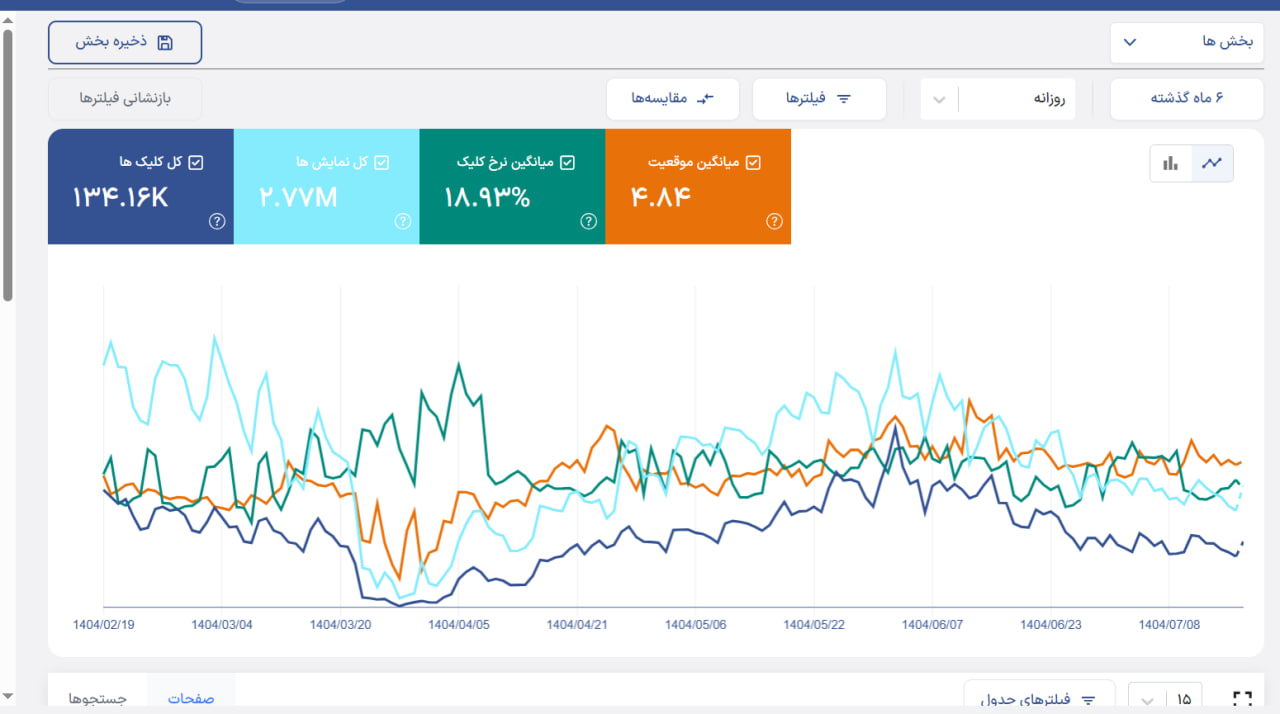Toggle the میانگین موقعیت checkbox
The image size is (1280, 714).
753,162
